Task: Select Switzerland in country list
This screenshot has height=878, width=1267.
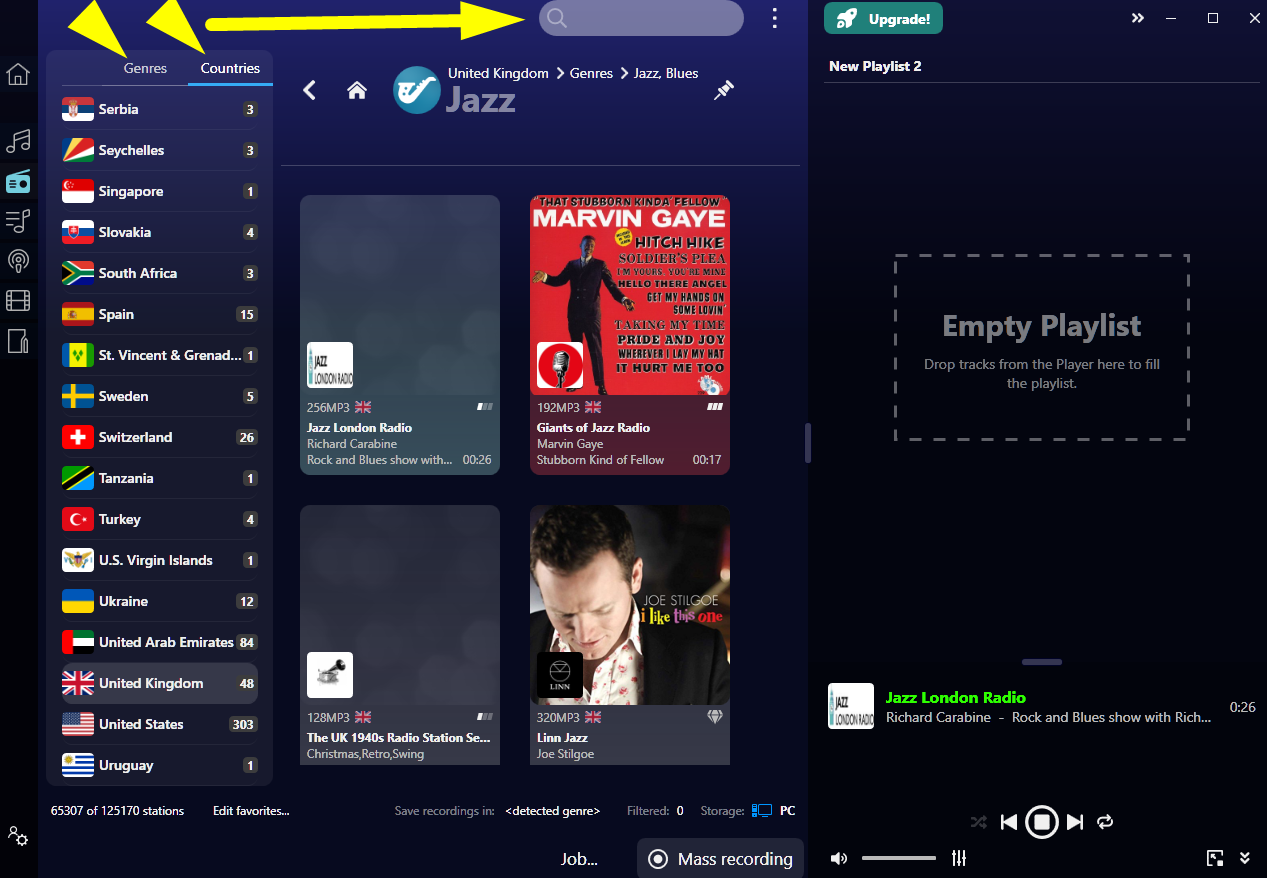Action: (x=160, y=437)
